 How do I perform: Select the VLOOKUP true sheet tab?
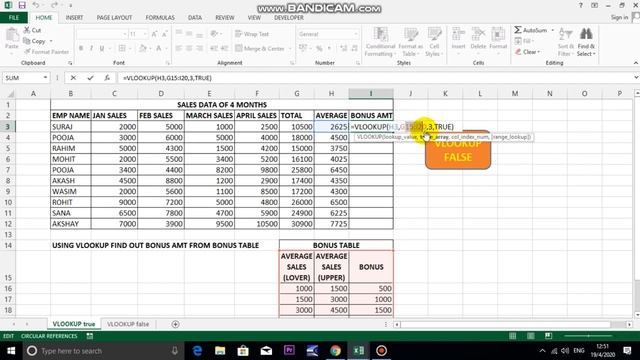pos(73,324)
